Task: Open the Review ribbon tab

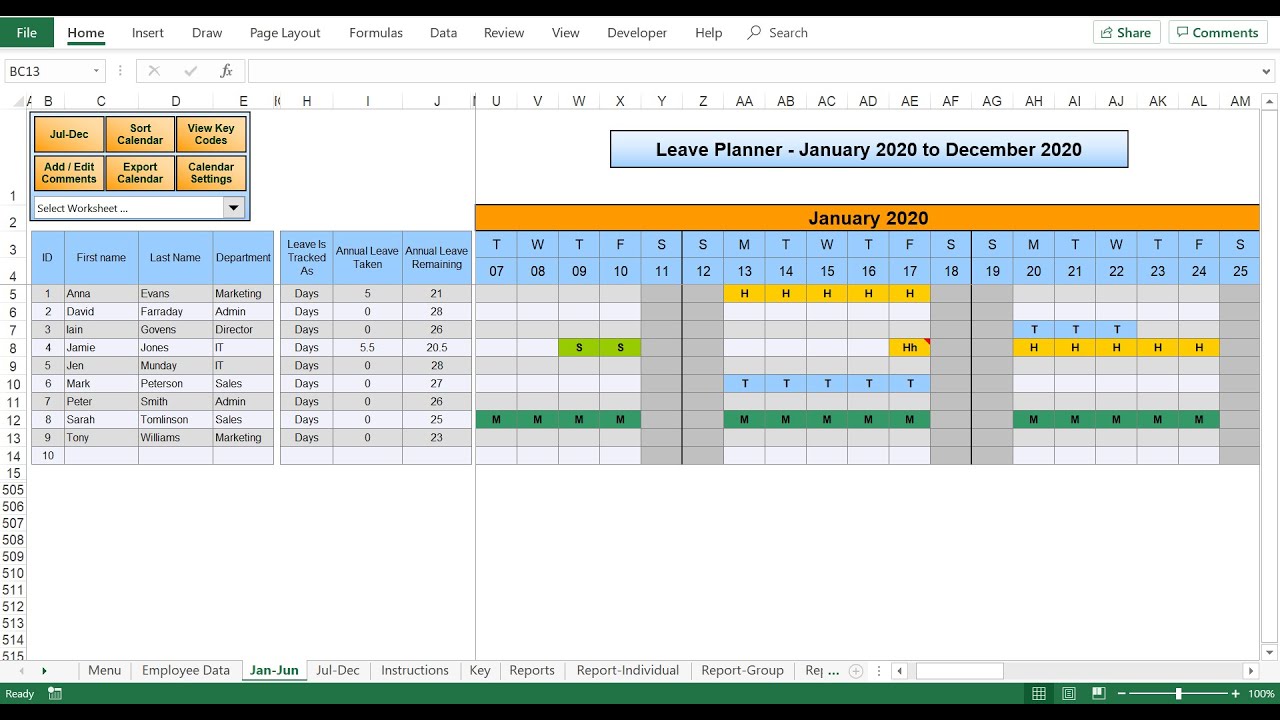Action: click(504, 33)
